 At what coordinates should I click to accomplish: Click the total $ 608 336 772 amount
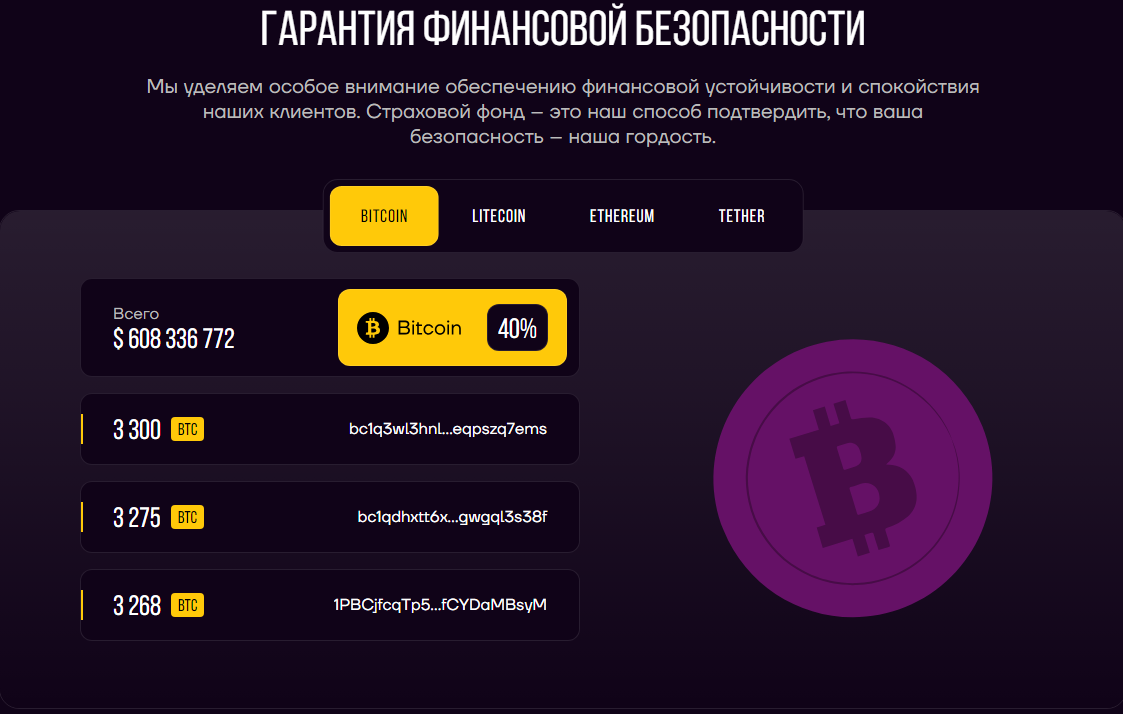174,339
